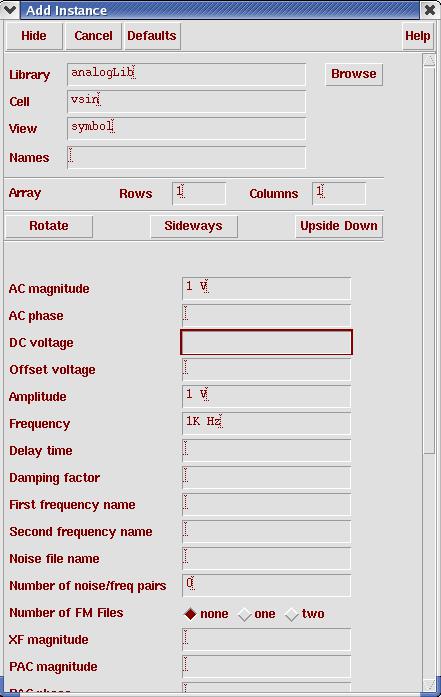Image resolution: width=441 pixels, height=697 pixels.
Task: Flip the instance Upside Down
Action: point(339,226)
